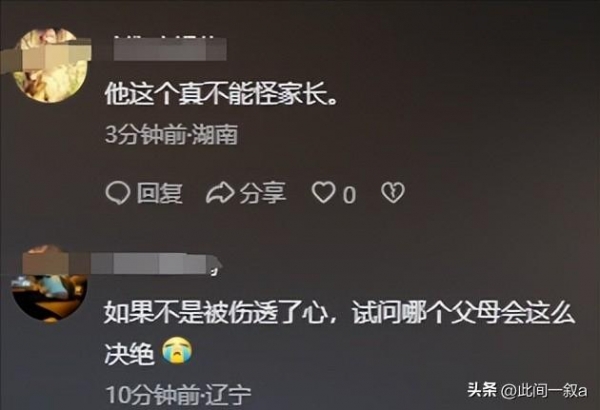
Task: Like the Hunan comment with the heart icon
Action: pos(323,193)
